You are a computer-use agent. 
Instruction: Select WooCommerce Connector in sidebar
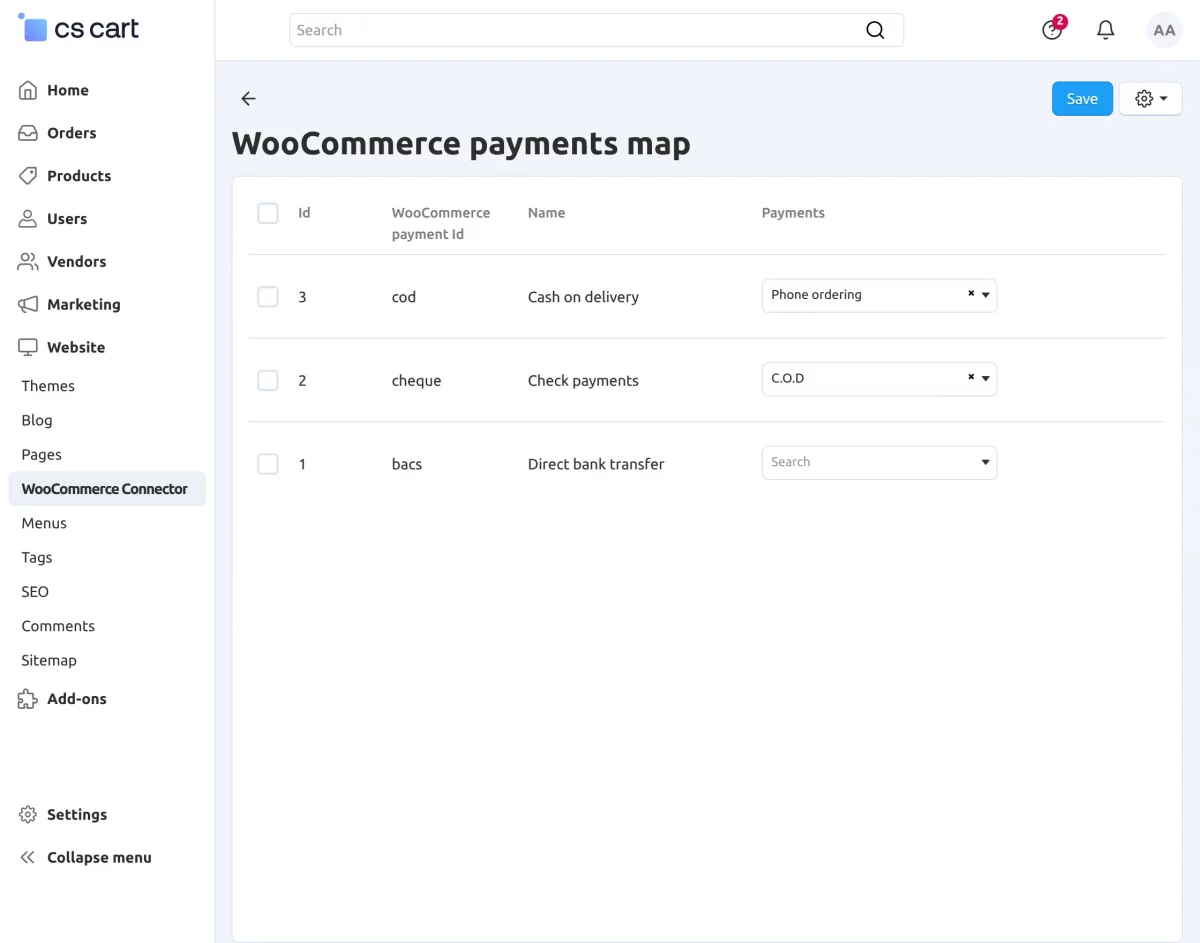pos(107,489)
